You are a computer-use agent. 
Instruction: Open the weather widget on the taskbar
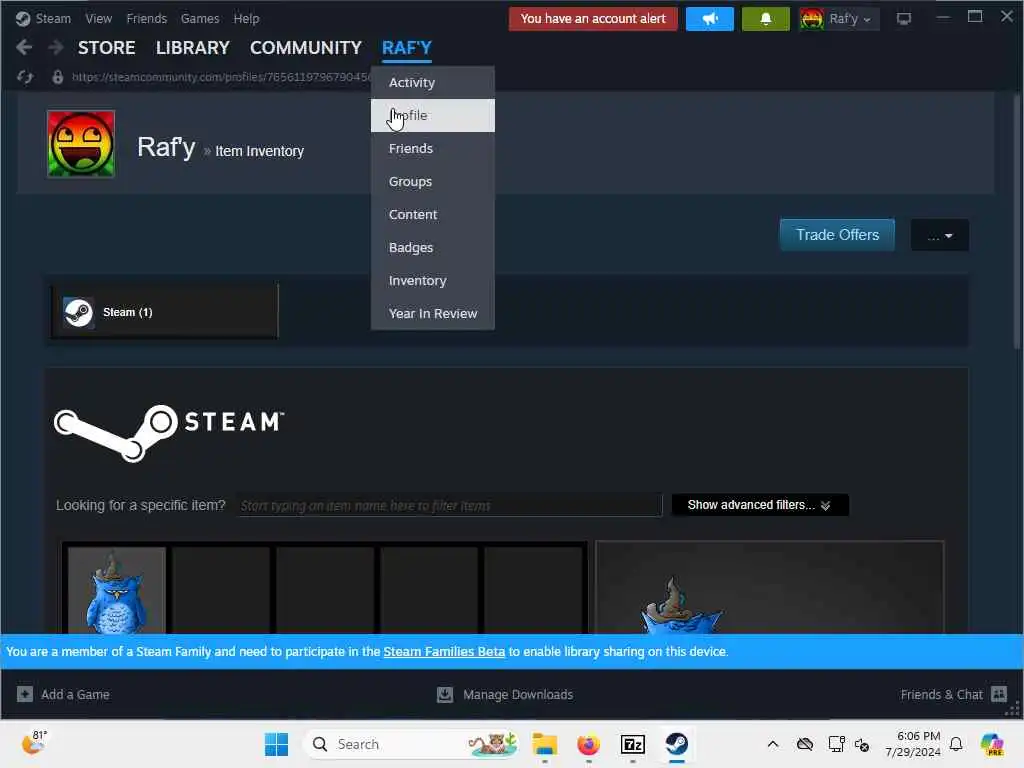coord(34,743)
